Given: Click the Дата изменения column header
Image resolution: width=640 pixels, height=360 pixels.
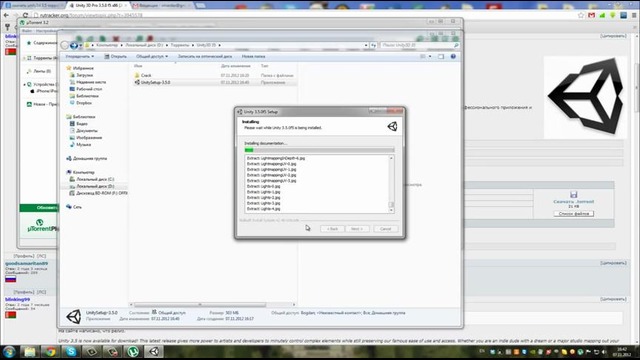Looking at the screenshot, I should [x=236, y=66].
